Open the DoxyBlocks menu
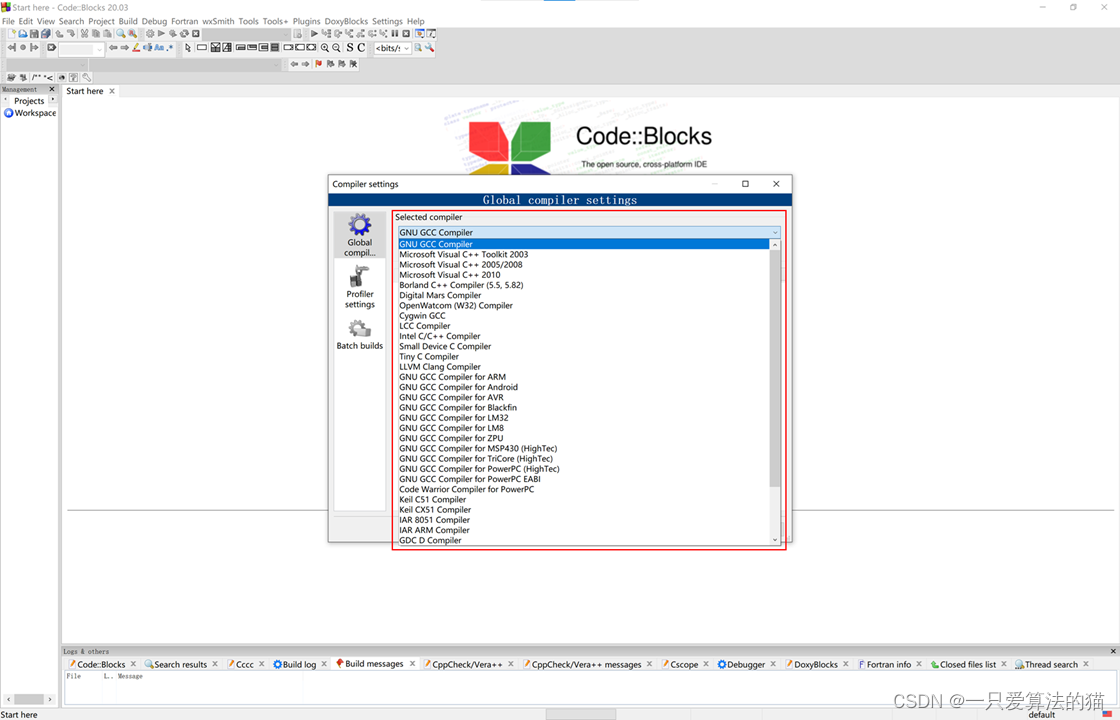This screenshot has height=720, width=1120. (x=346, y=21)
